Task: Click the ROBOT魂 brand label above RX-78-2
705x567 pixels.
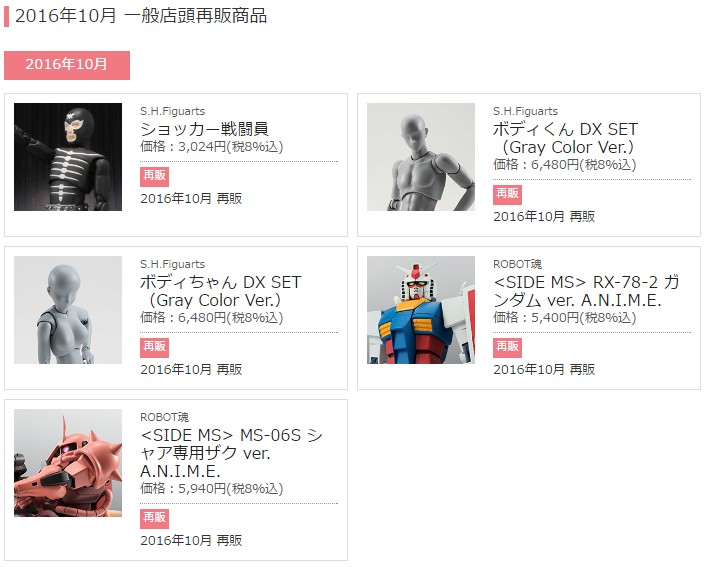Action: 518,264
